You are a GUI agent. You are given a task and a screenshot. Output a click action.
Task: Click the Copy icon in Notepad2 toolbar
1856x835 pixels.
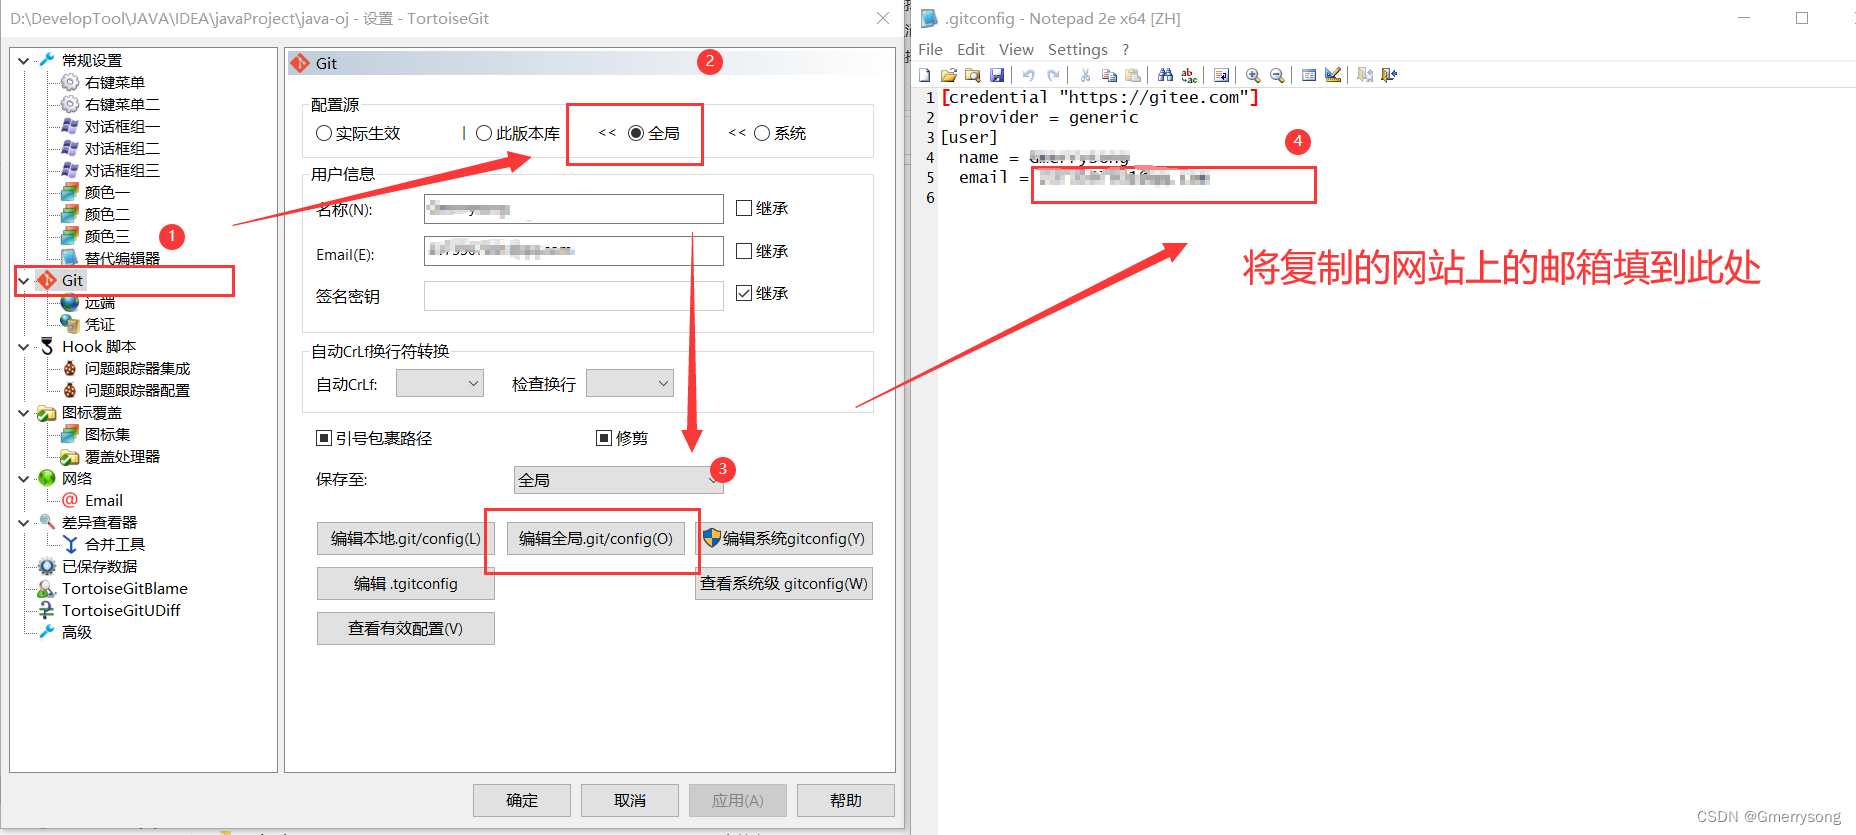pyautogui.click(x=1109, y=75)
